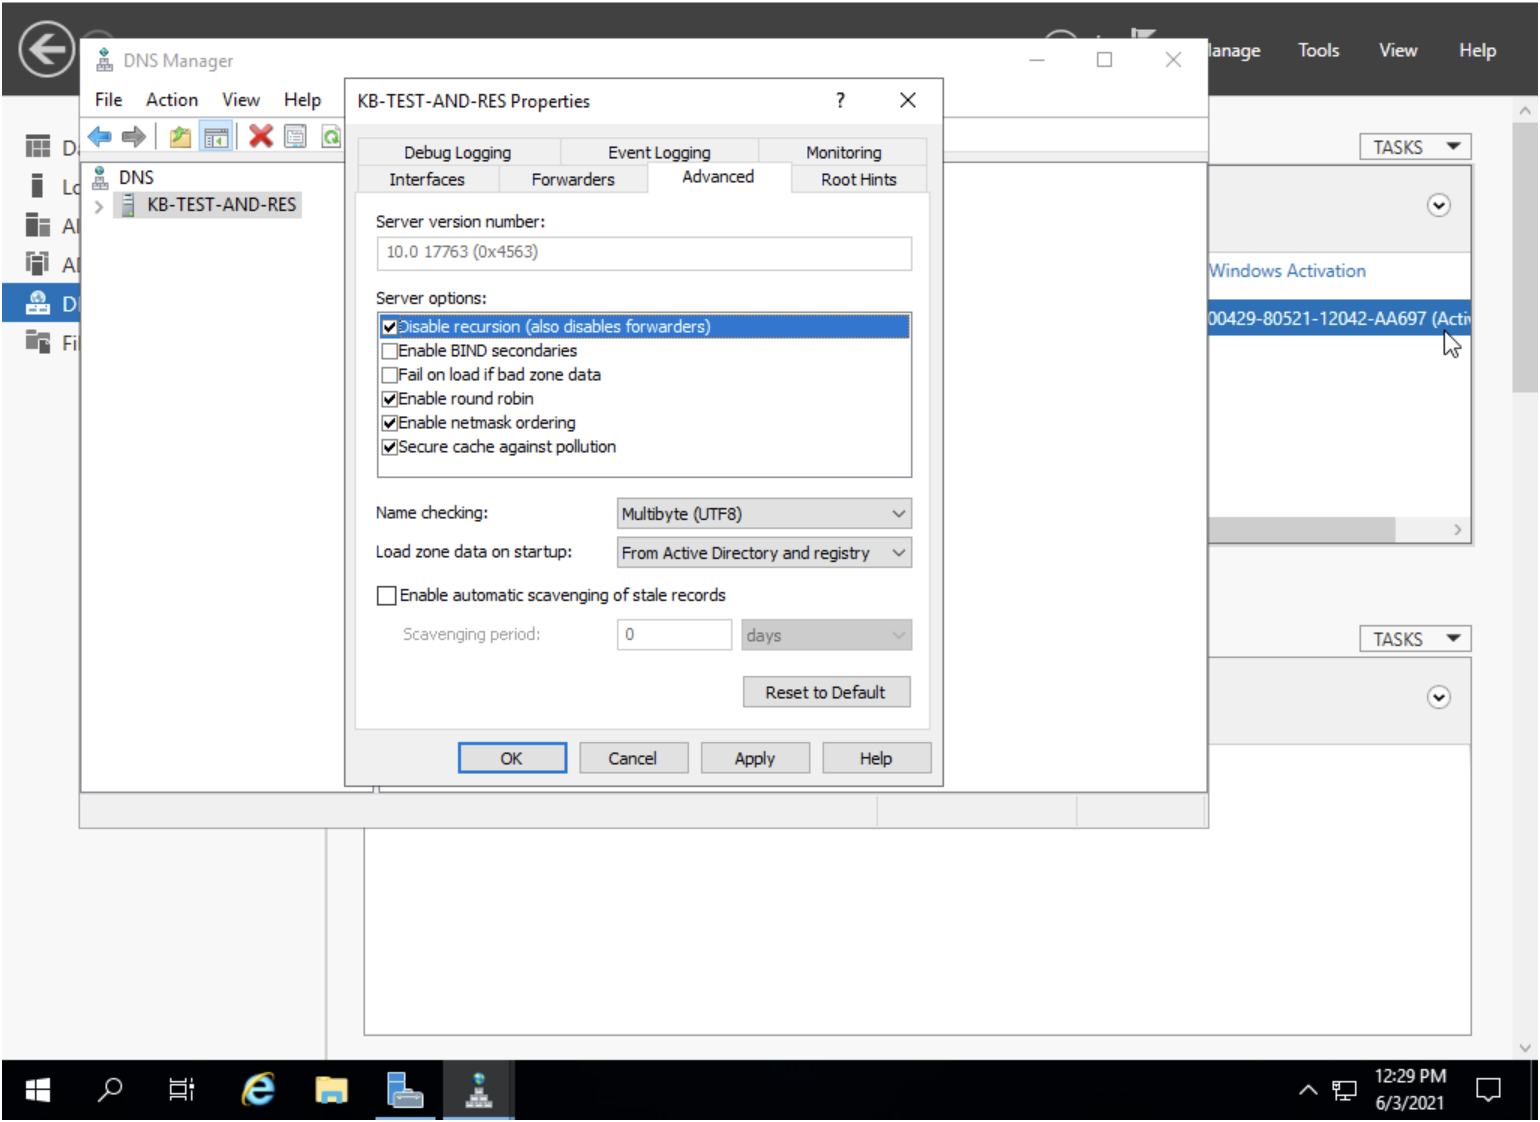This screenshot has height=1122, width=1540.
Task: Click the Up One Level folder icon
Action: 180,136
